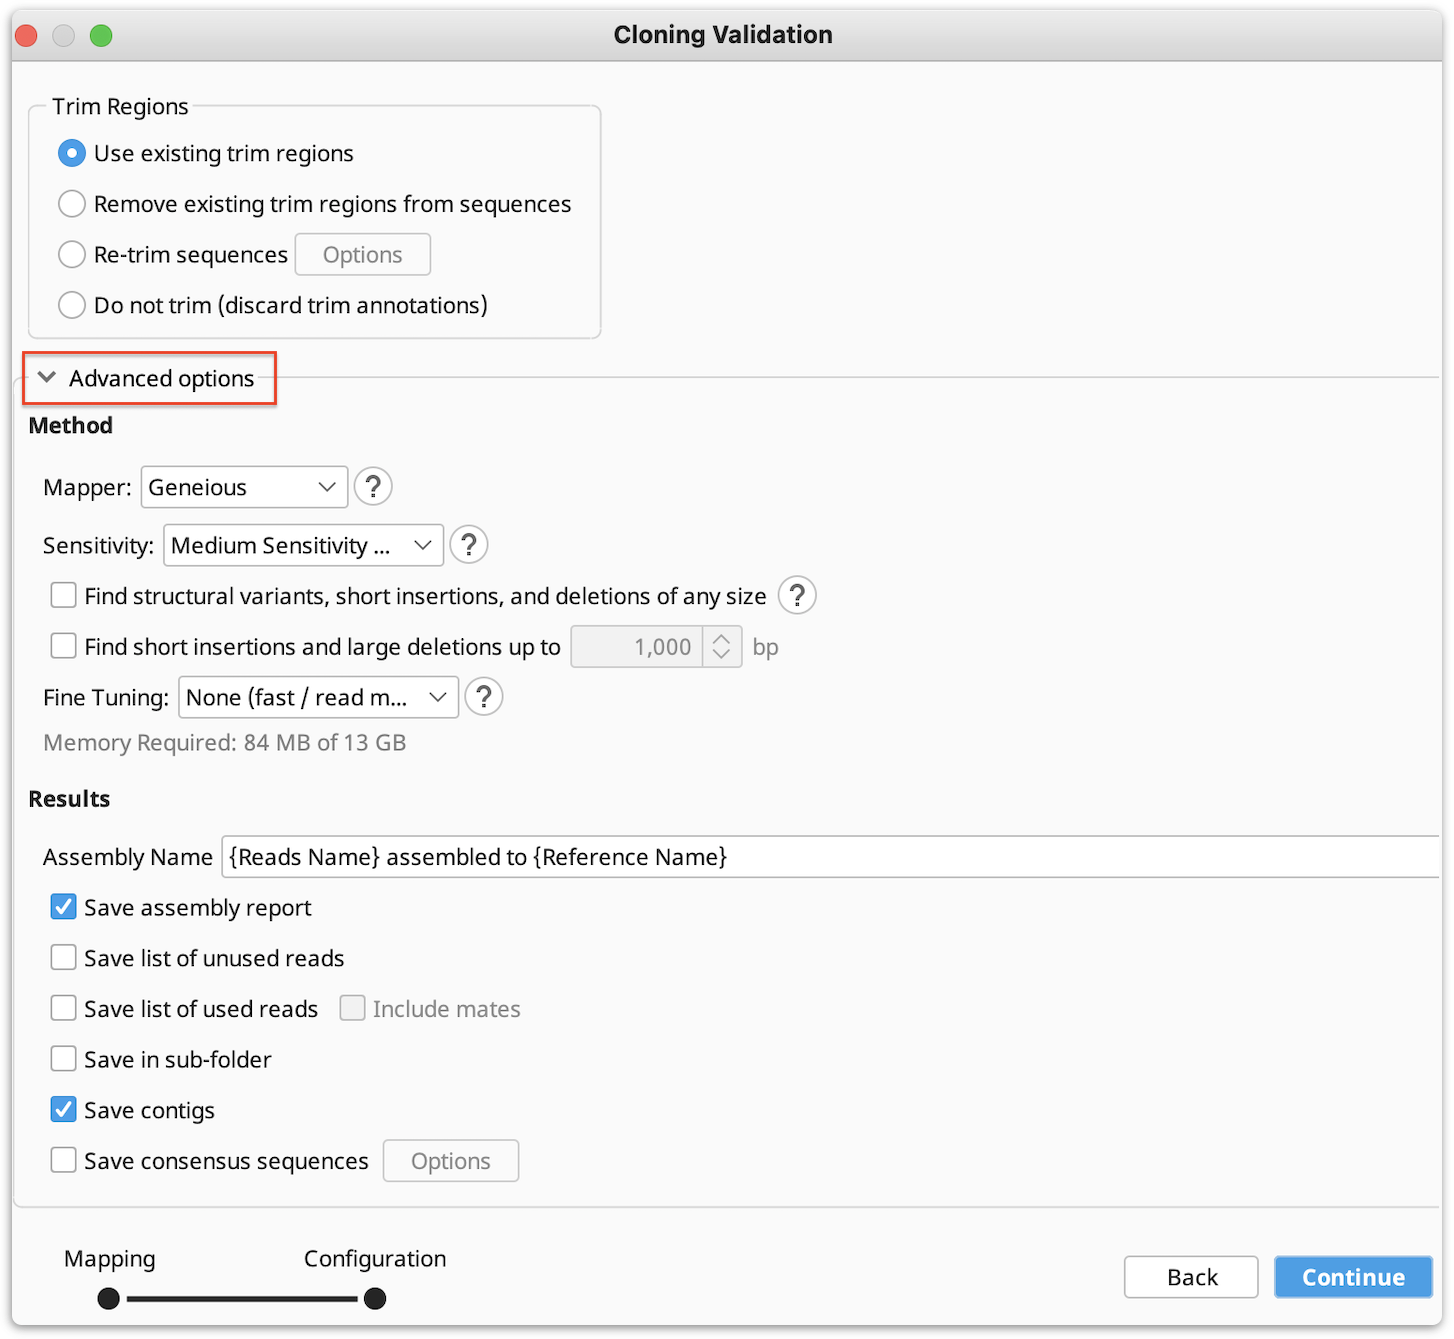Go back using the Back button
Screen dimensions: 1454x1339
click(1190, 1277)
